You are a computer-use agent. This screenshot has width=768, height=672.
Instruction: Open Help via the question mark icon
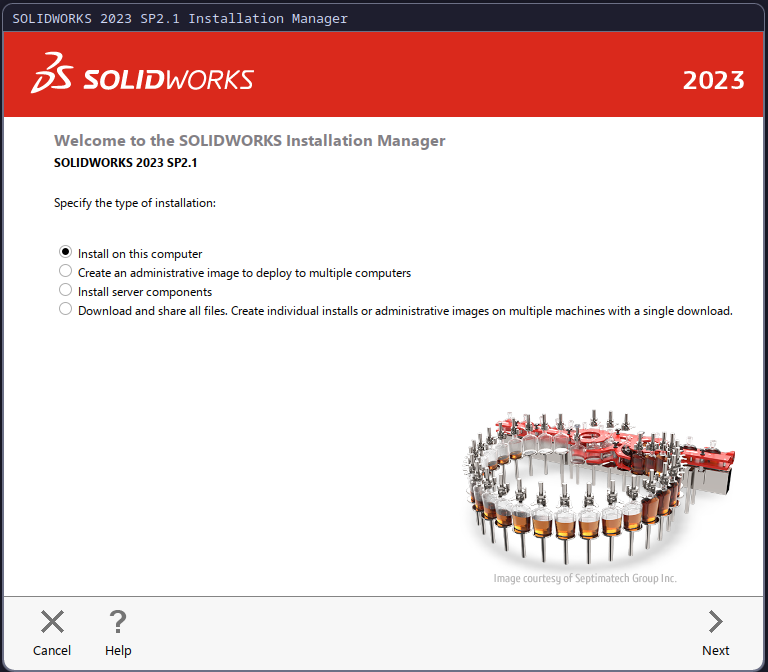pos(118,622)
